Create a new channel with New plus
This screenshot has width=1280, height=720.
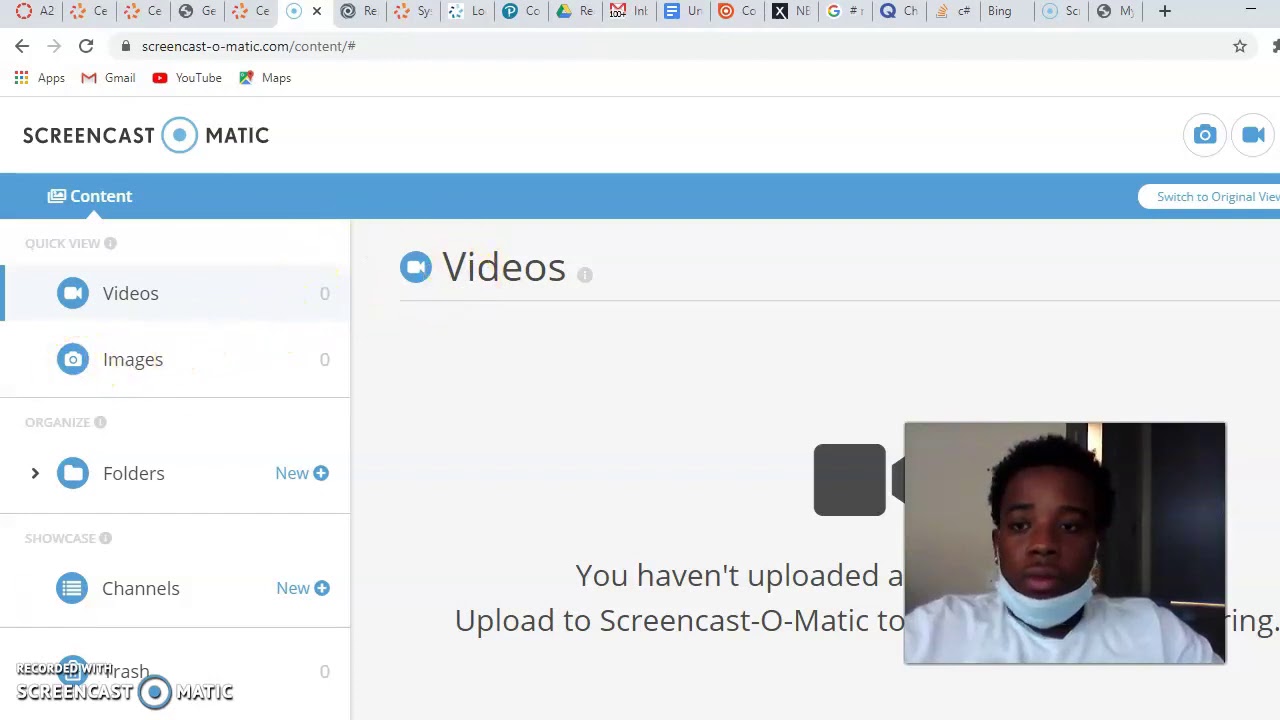[303, 588]
